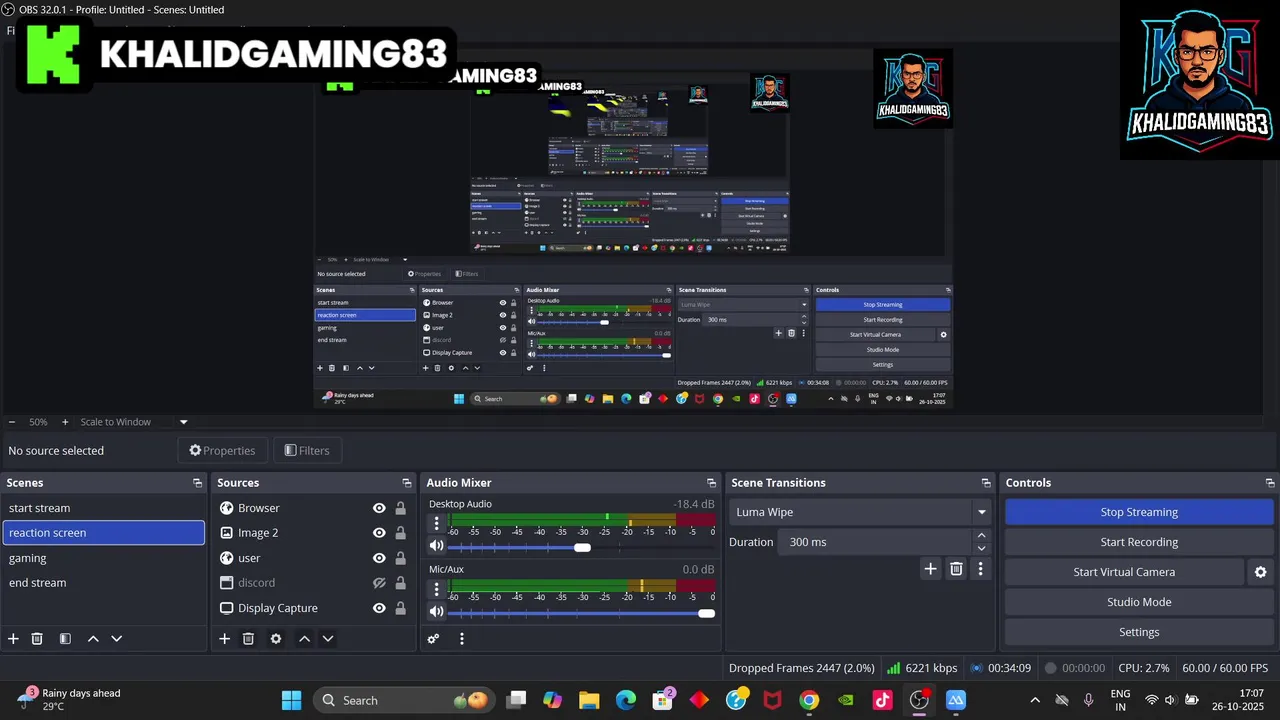Open transition properties three-dot menu
This screenshot has width=1280, height=720.
[980, 569]
